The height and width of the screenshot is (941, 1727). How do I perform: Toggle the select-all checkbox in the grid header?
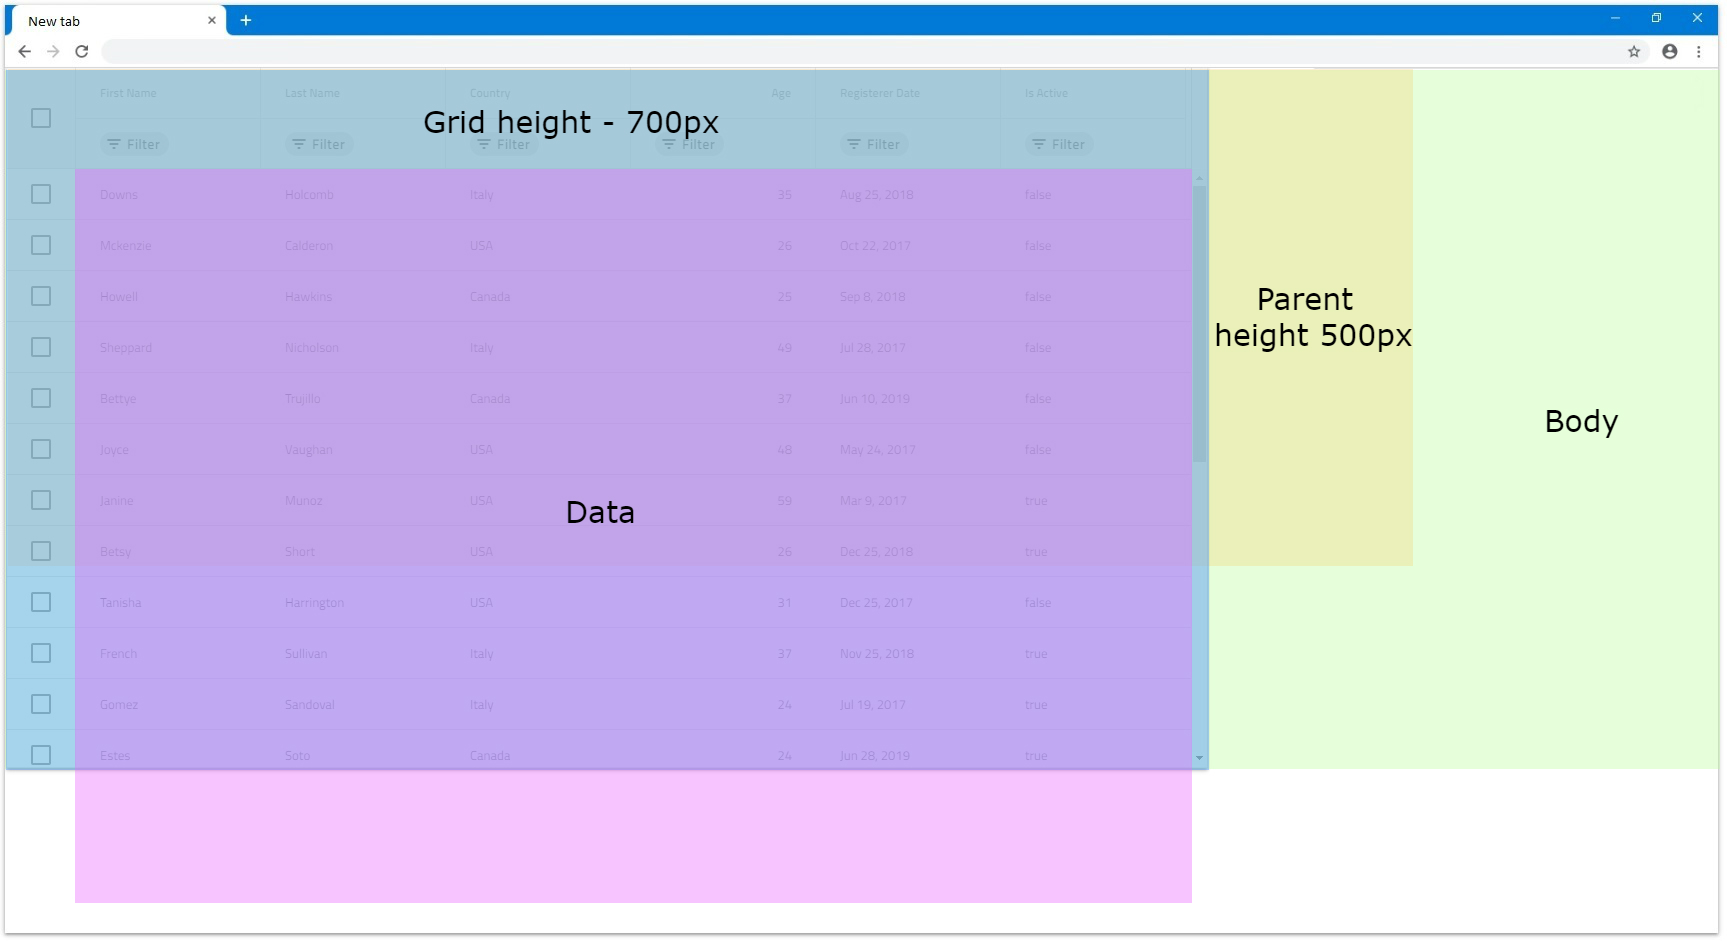coord(41,118)
